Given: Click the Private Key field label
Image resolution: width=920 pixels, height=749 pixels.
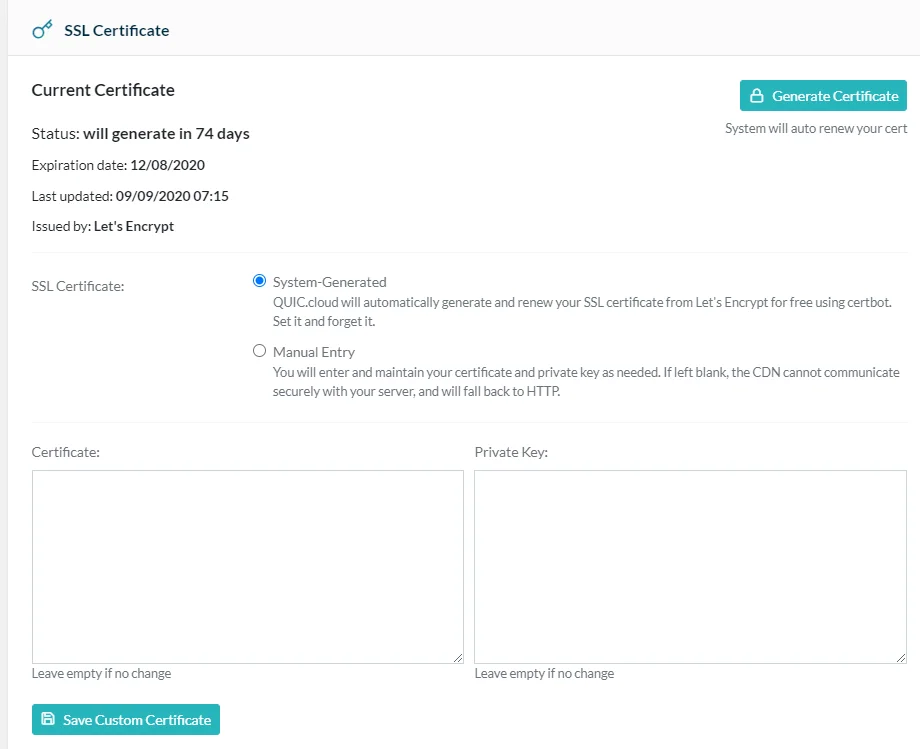Looking at the screenshot, I should point(511,452).
